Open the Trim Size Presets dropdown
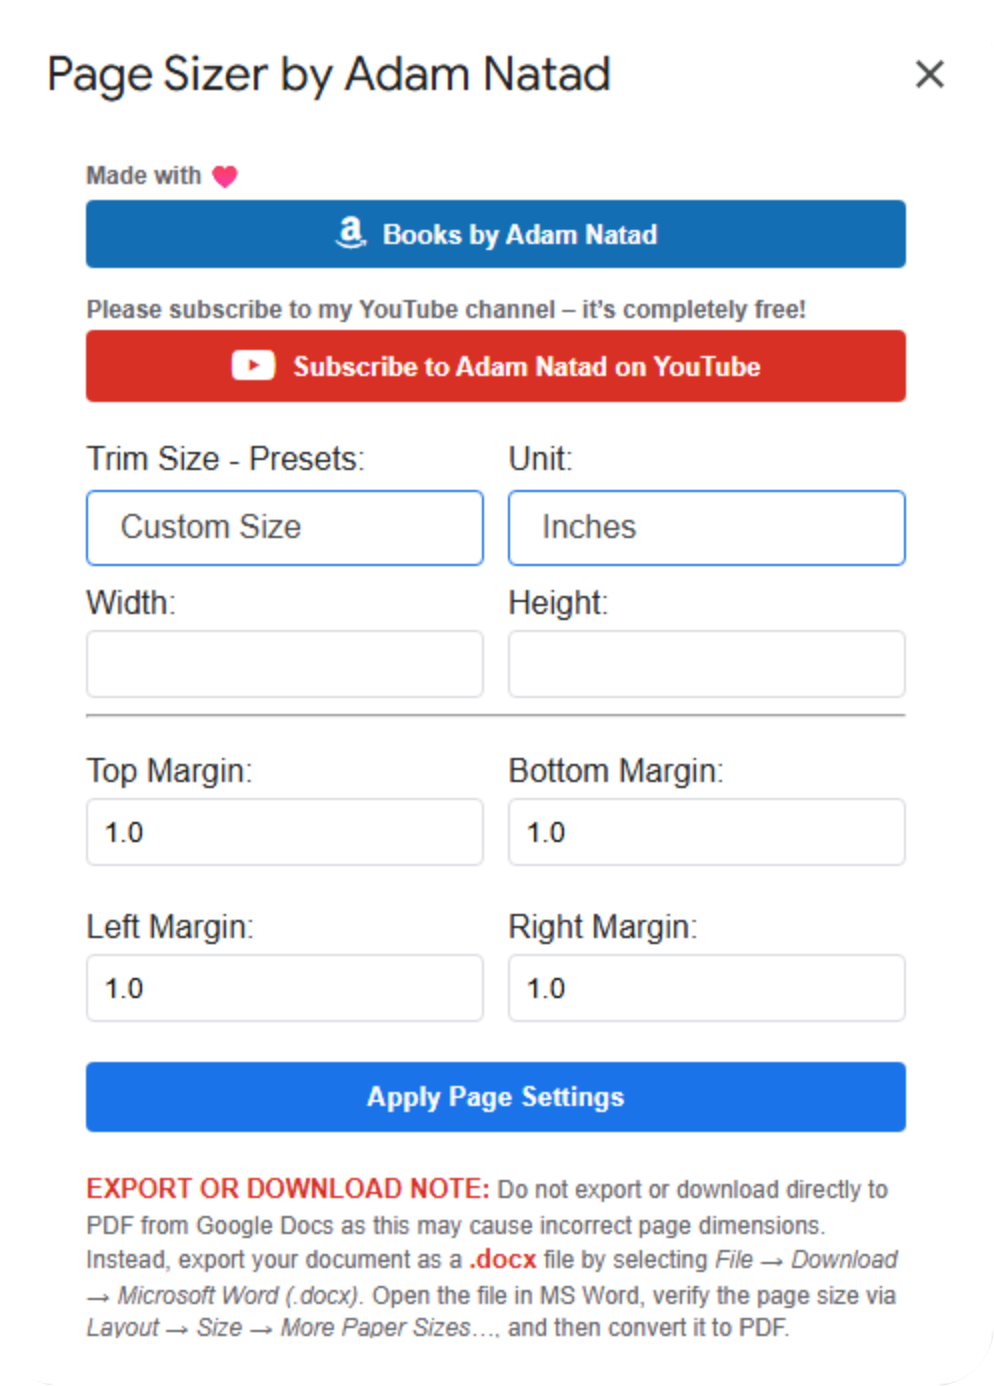The height and width of the screenshot is (1386, 994). coord(285,528)
